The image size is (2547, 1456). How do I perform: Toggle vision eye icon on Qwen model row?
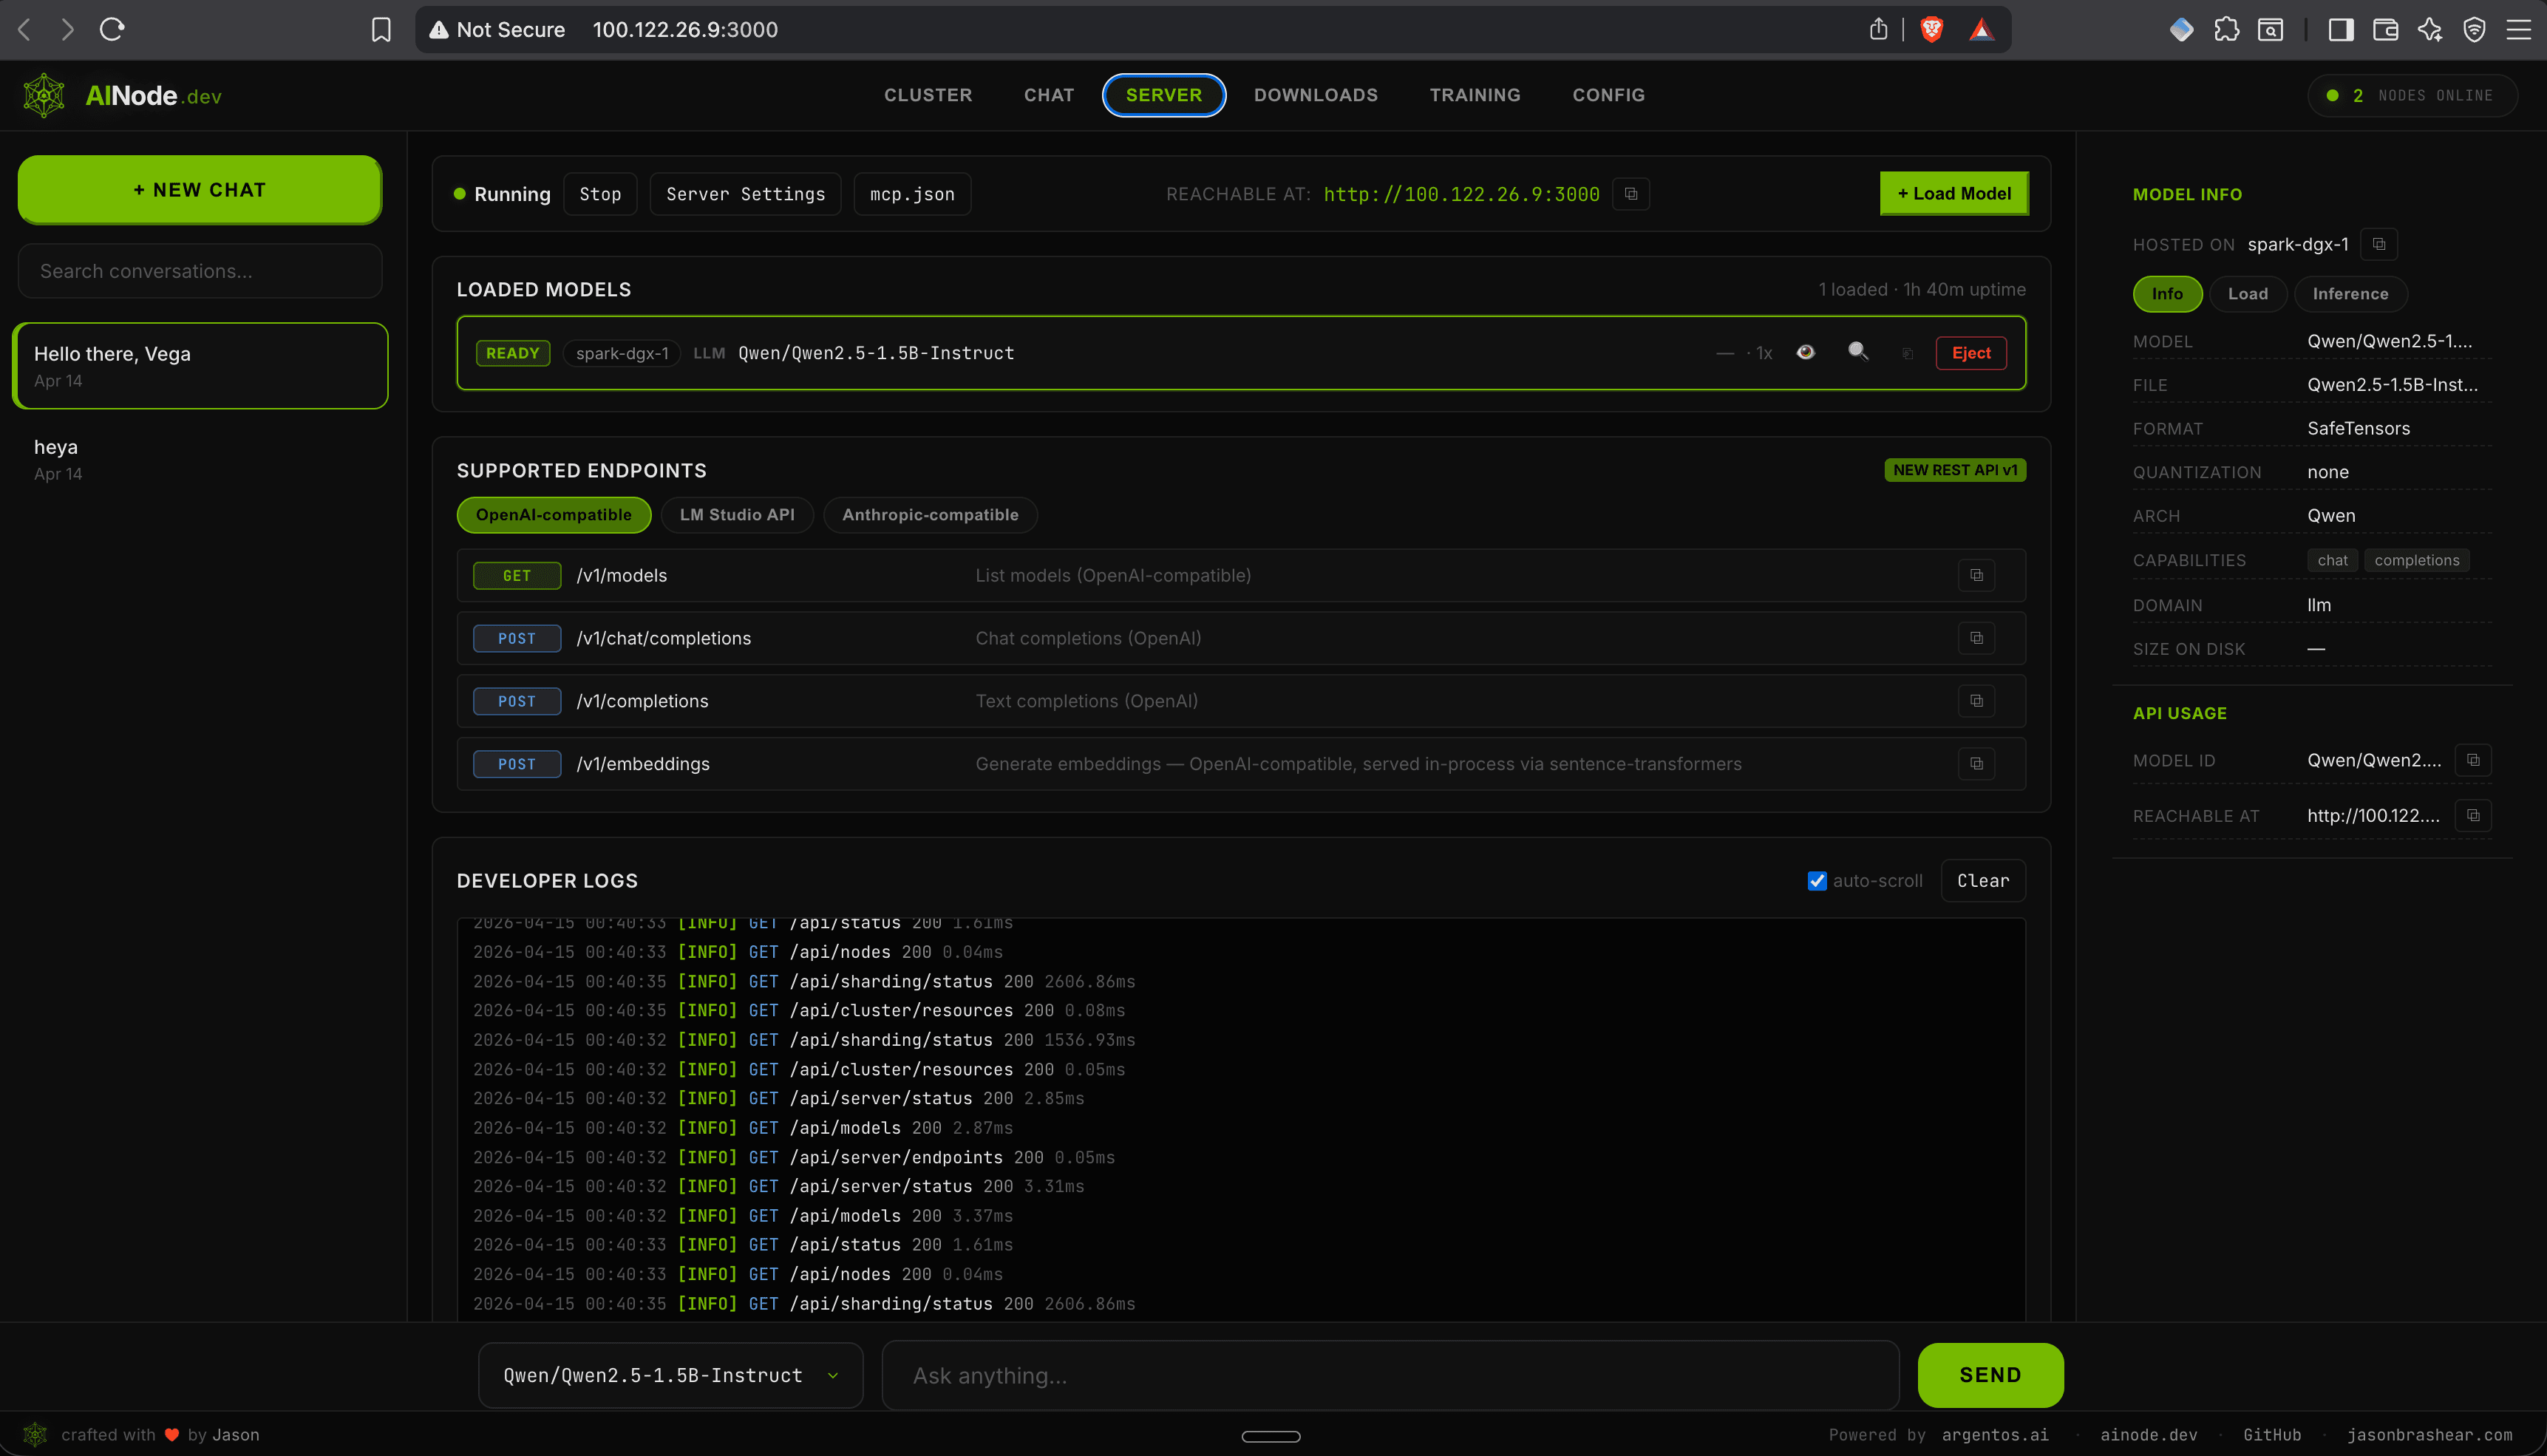click(x=1805, y=352)
